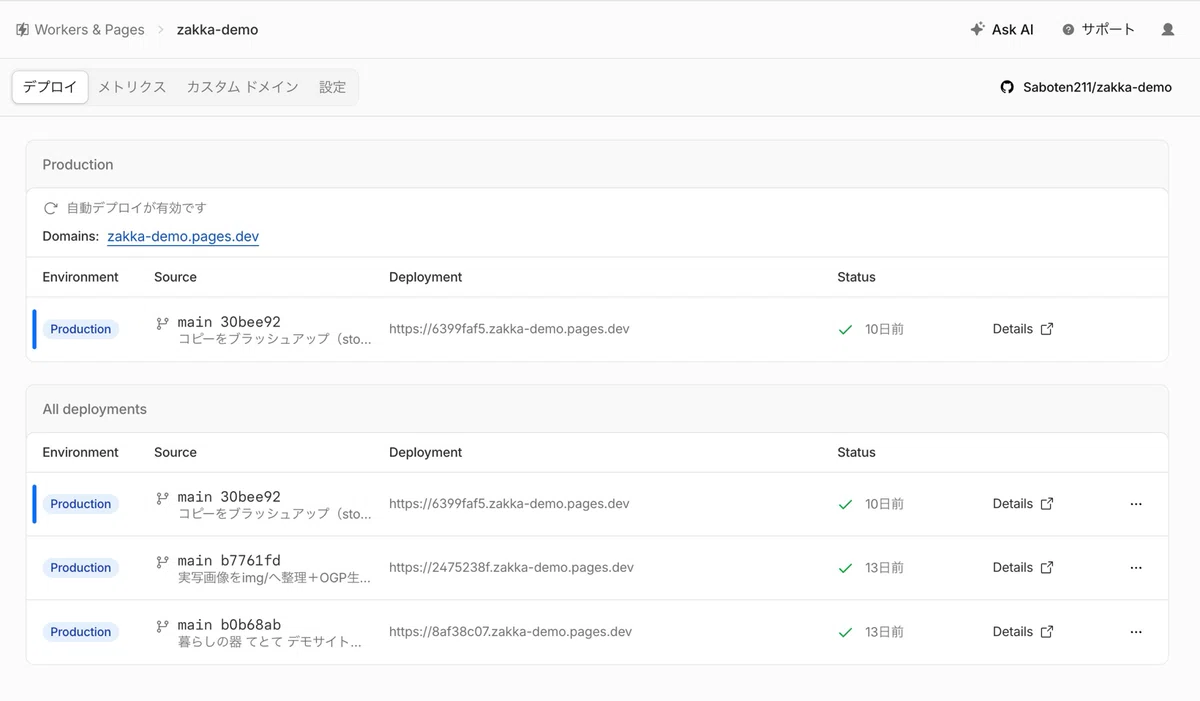Click branch icon of b0b68ab deployment
This screenshot has width=1200, height=701.
[162, 626]
